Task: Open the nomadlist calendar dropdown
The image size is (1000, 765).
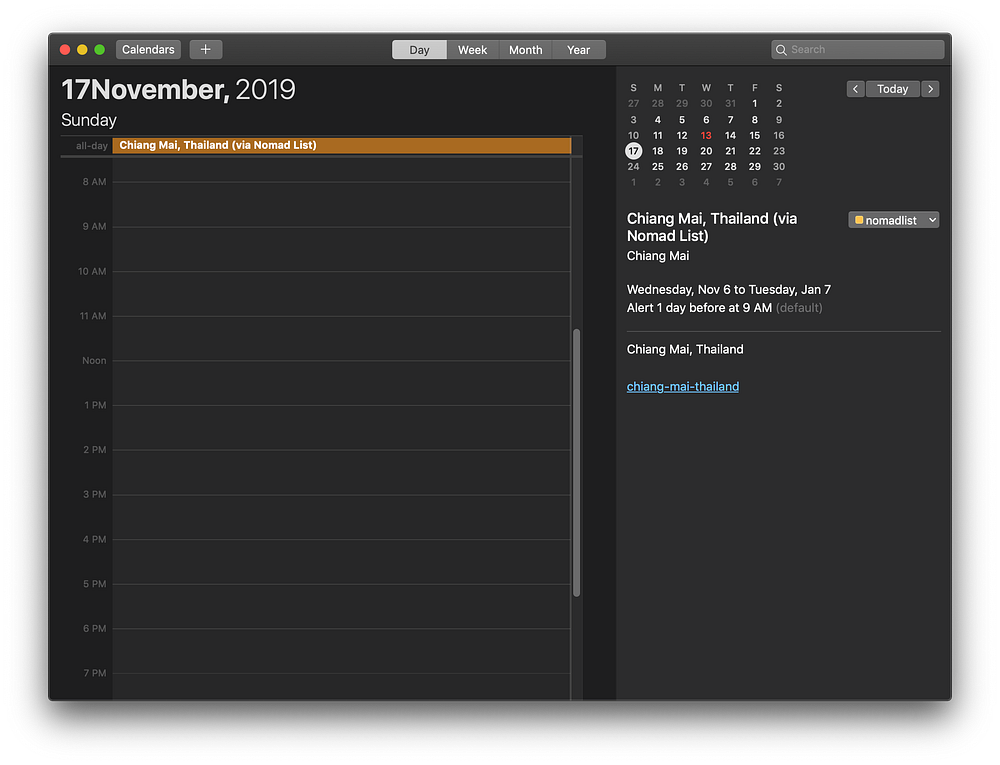Action: click(893, 220)
